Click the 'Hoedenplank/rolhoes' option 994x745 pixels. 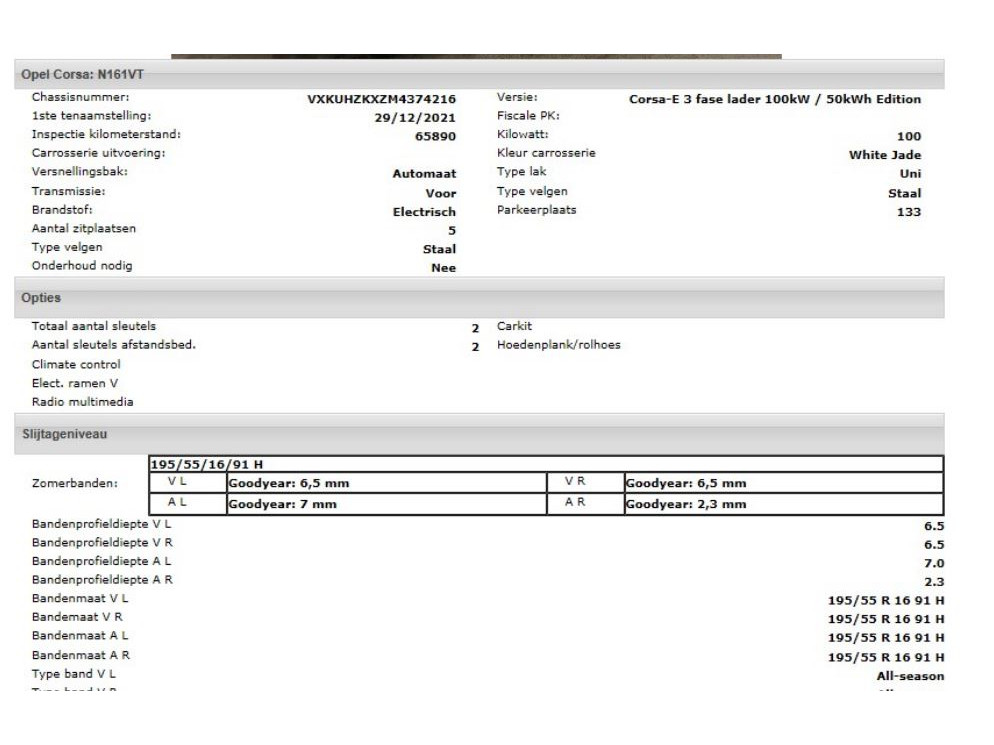(558, 345)
